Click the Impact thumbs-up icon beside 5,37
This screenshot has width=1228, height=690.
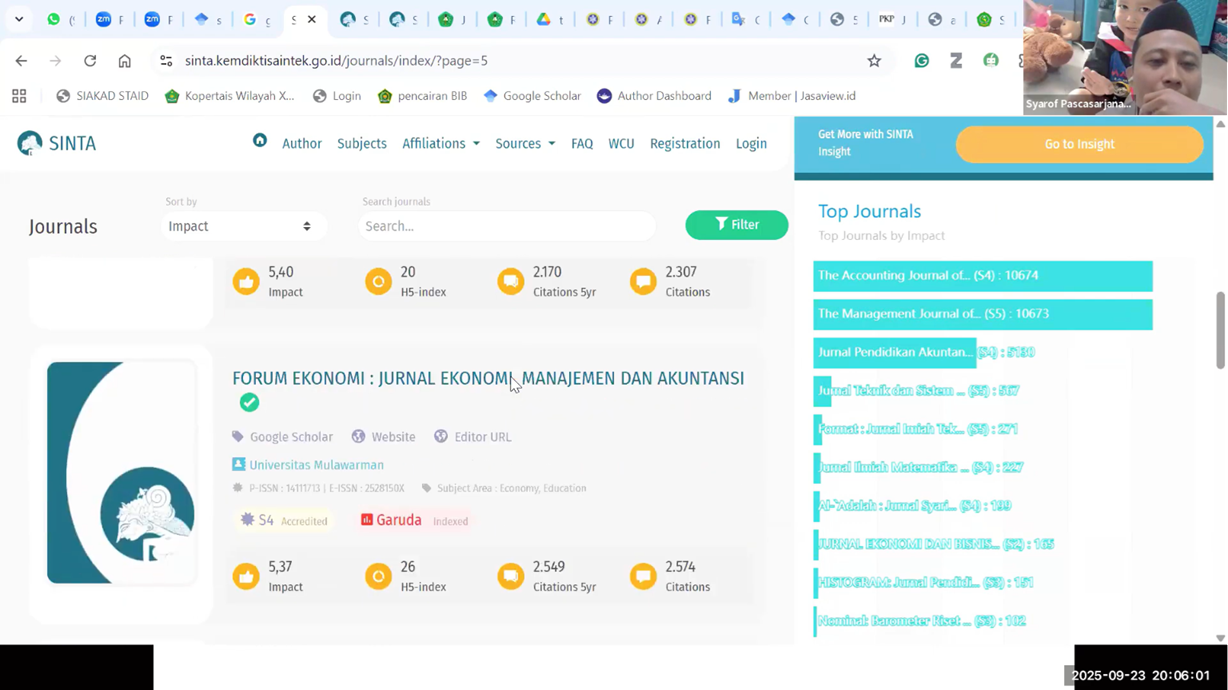[x=246, y=576]
